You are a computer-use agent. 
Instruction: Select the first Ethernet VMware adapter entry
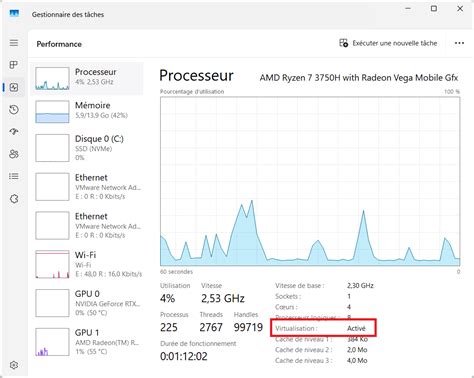tap(87, 187)
